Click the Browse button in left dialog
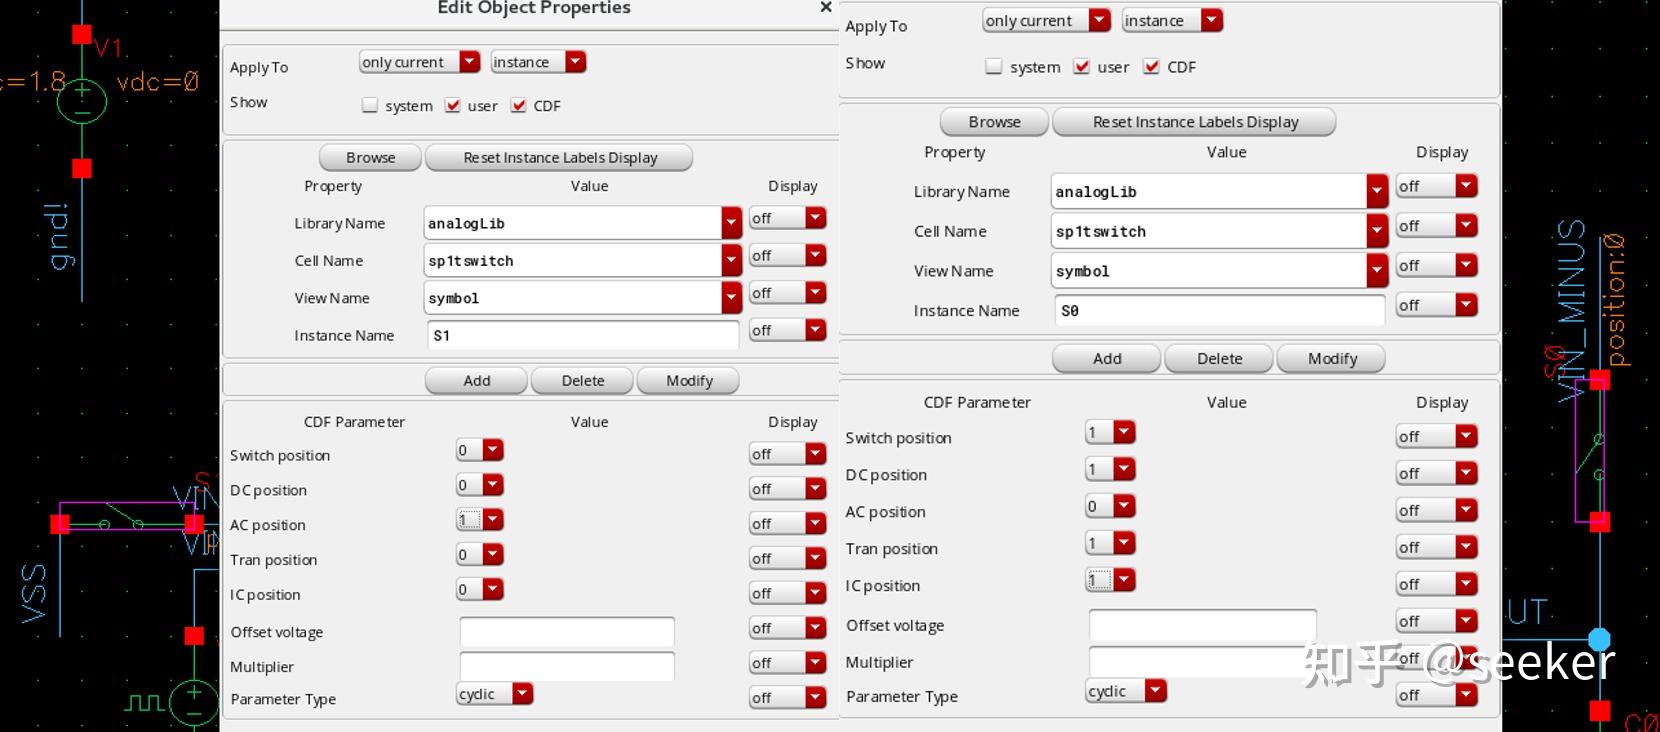This screenshot has height=732, width=1660. click(x=370, y=158)
